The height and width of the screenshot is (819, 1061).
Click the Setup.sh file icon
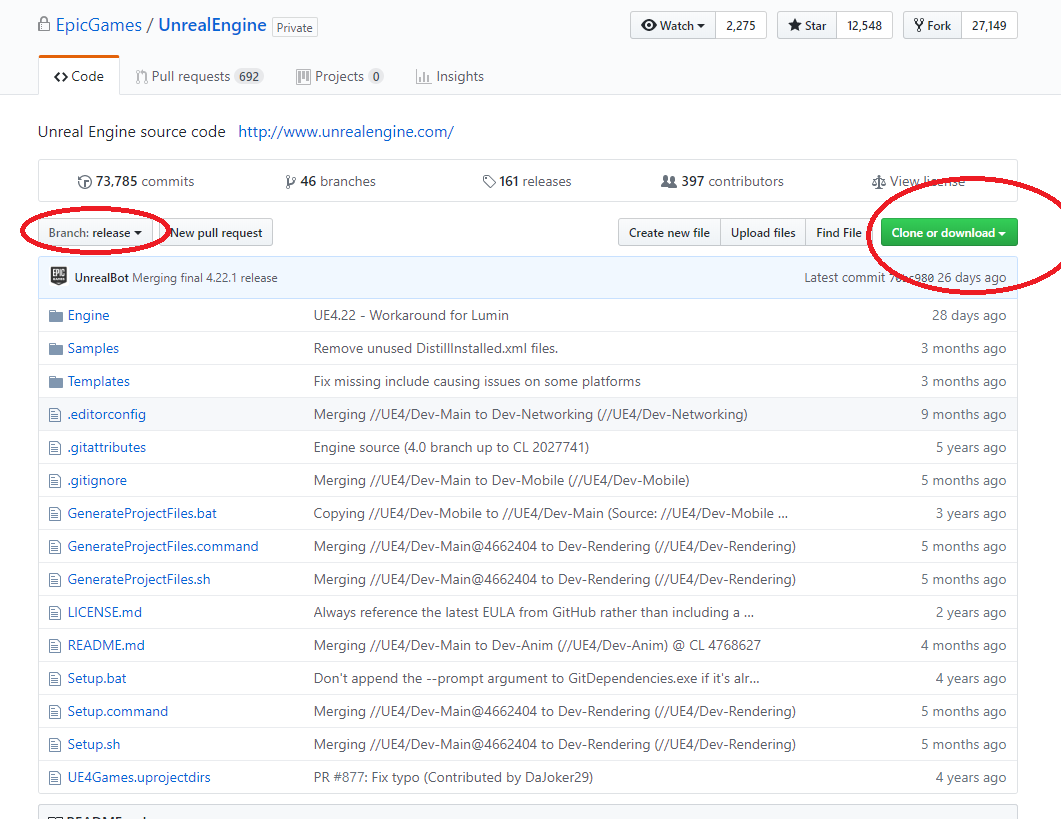(x=55, y=745)
